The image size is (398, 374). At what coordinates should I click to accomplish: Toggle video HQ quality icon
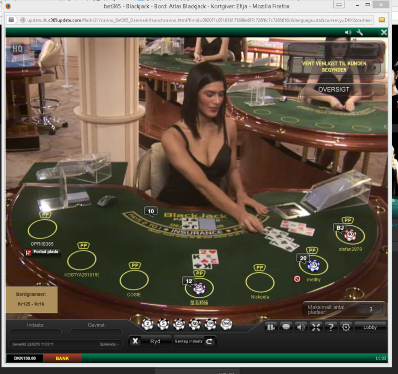coord(17,49)
